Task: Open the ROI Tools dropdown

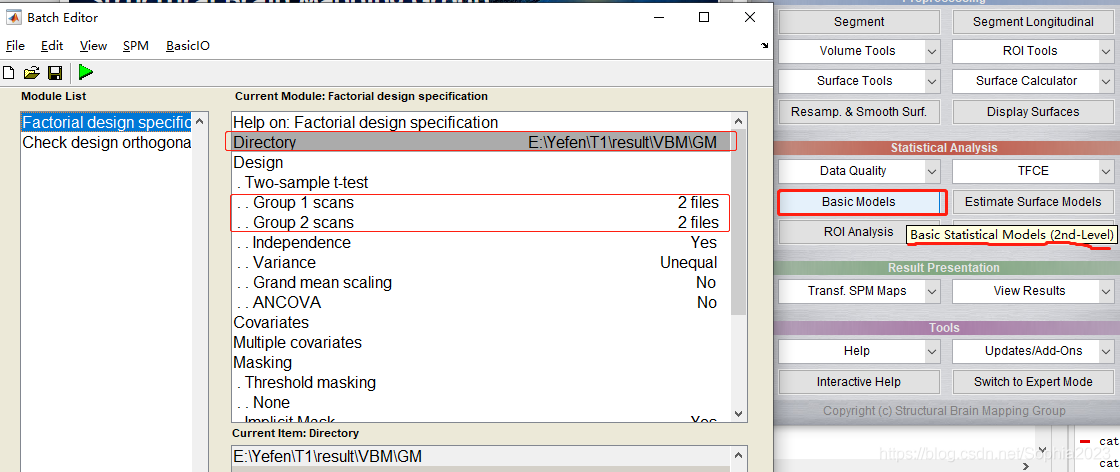Action: point(1106,51)
